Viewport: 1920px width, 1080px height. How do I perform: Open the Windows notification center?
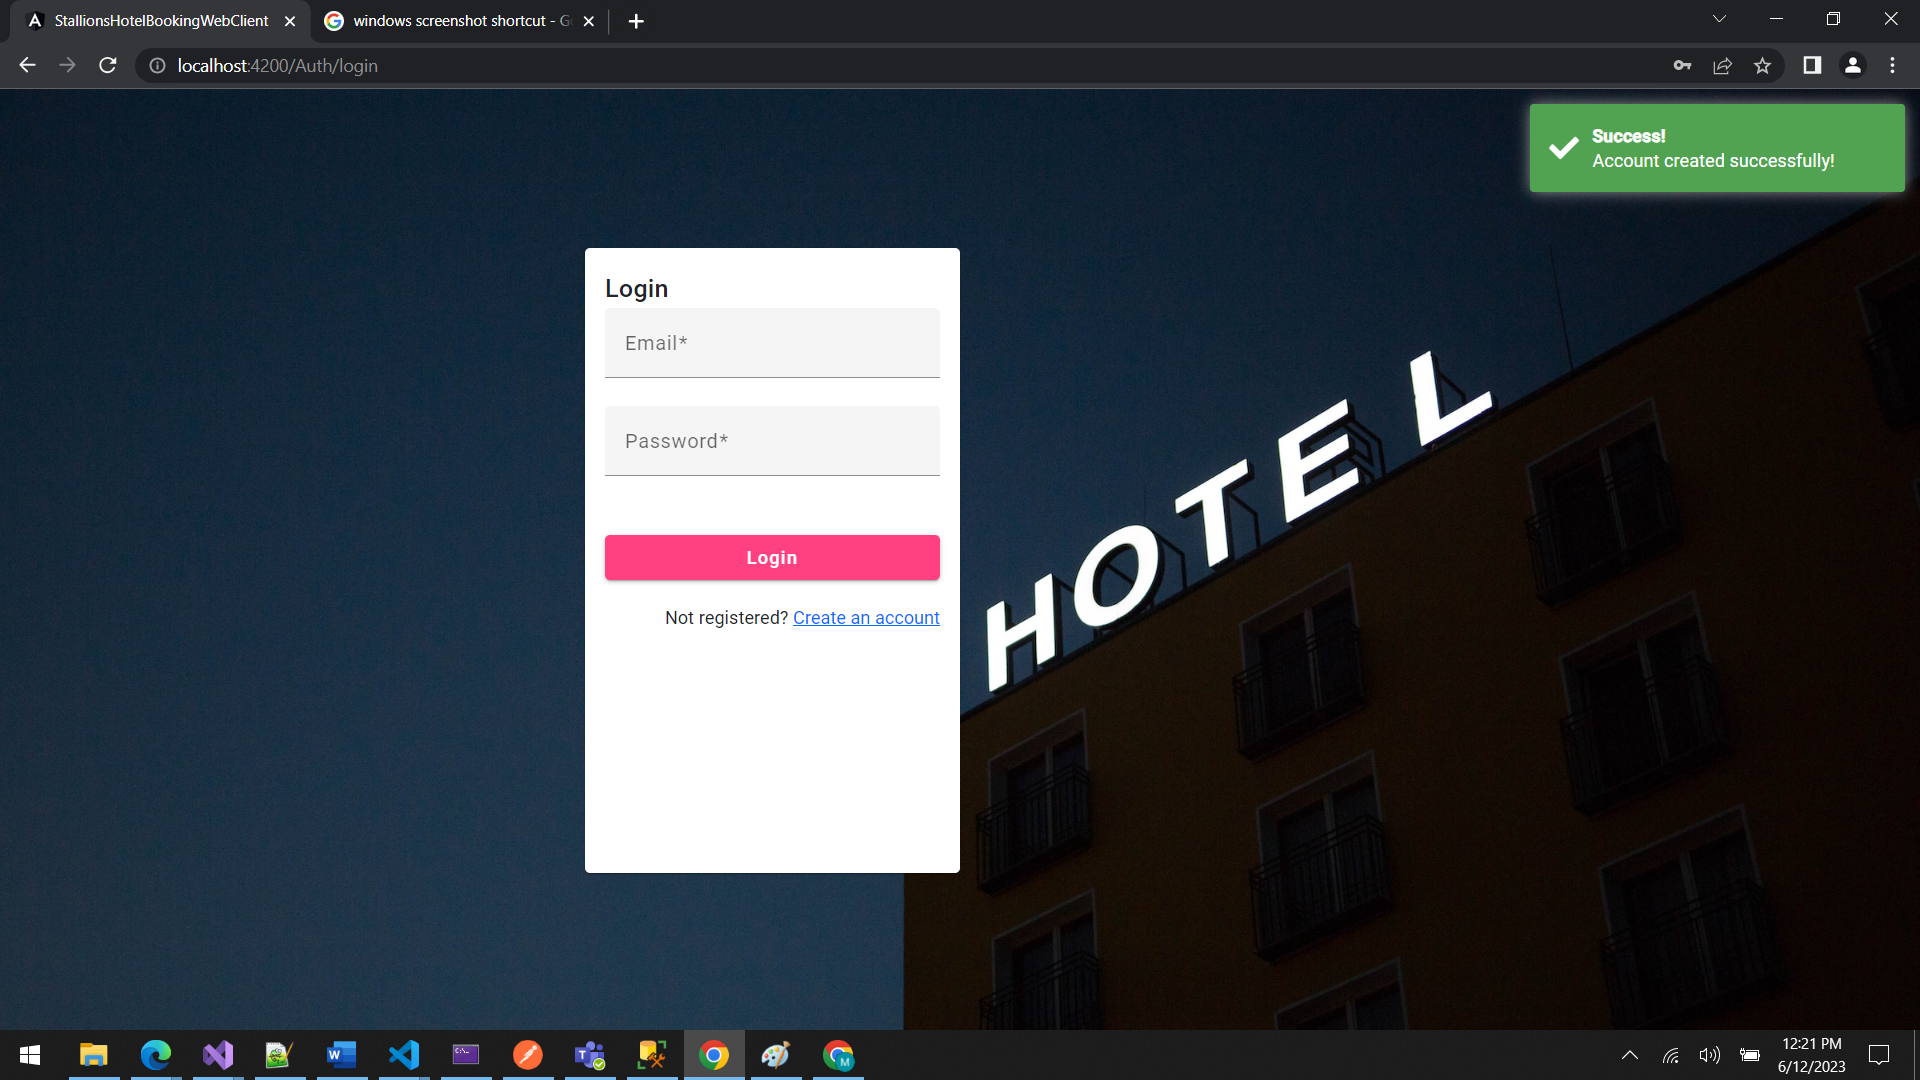1879,1055
